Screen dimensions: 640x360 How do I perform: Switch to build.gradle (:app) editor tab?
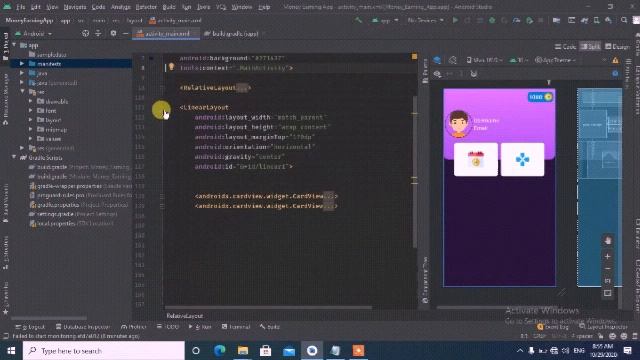tap(231, 33)
